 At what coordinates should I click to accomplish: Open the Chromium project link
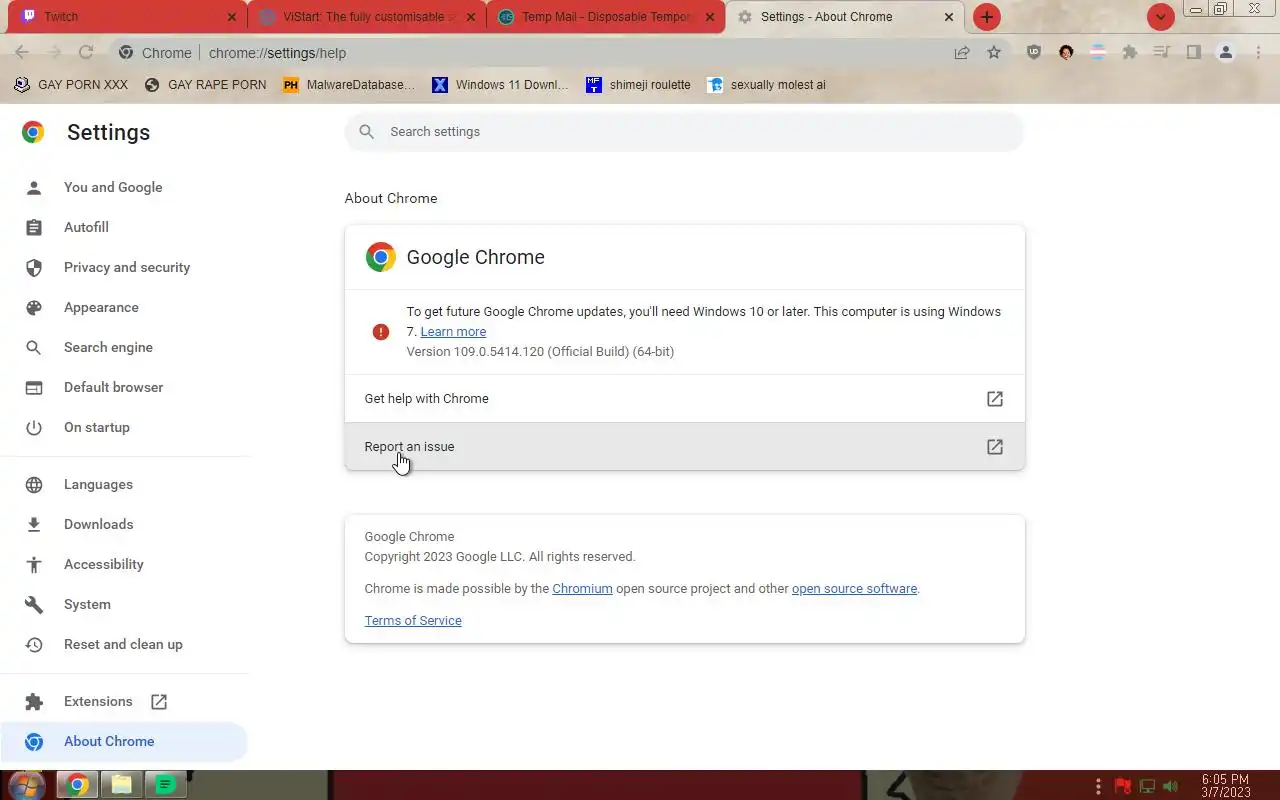pyautogui.click(x=582, y=589)
